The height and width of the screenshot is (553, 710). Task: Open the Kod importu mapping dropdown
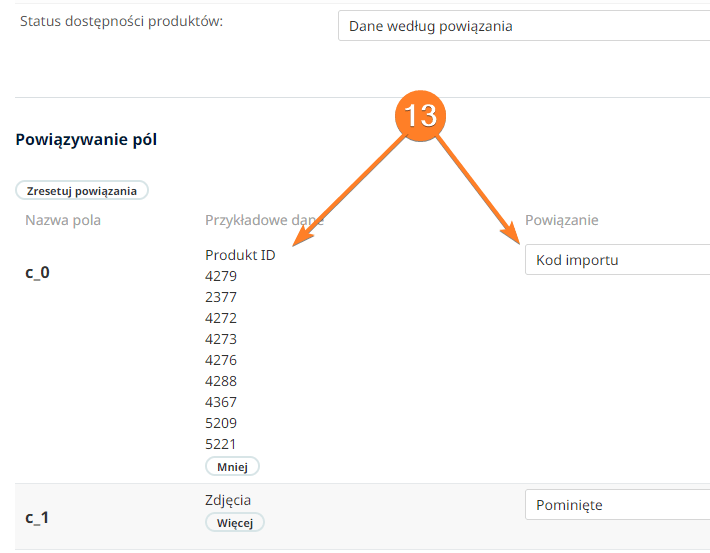coord(618,260)
